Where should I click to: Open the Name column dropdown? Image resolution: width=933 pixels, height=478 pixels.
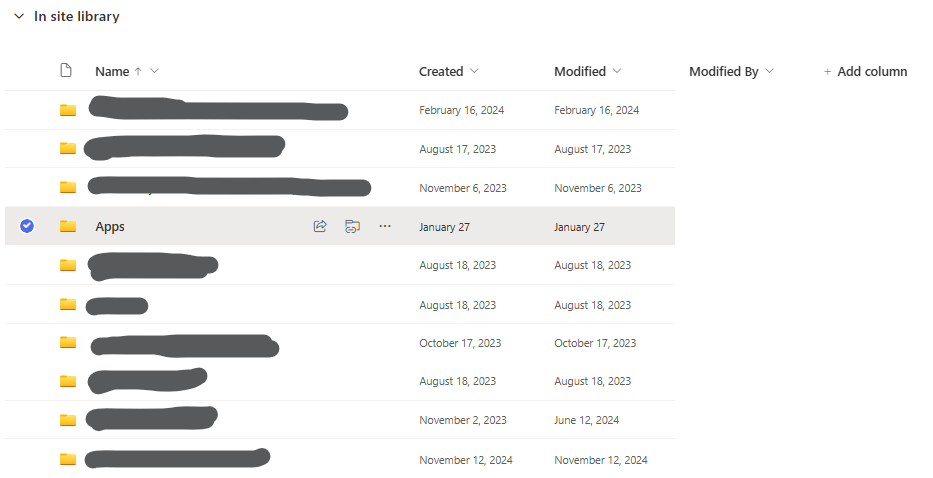[155, 71]
